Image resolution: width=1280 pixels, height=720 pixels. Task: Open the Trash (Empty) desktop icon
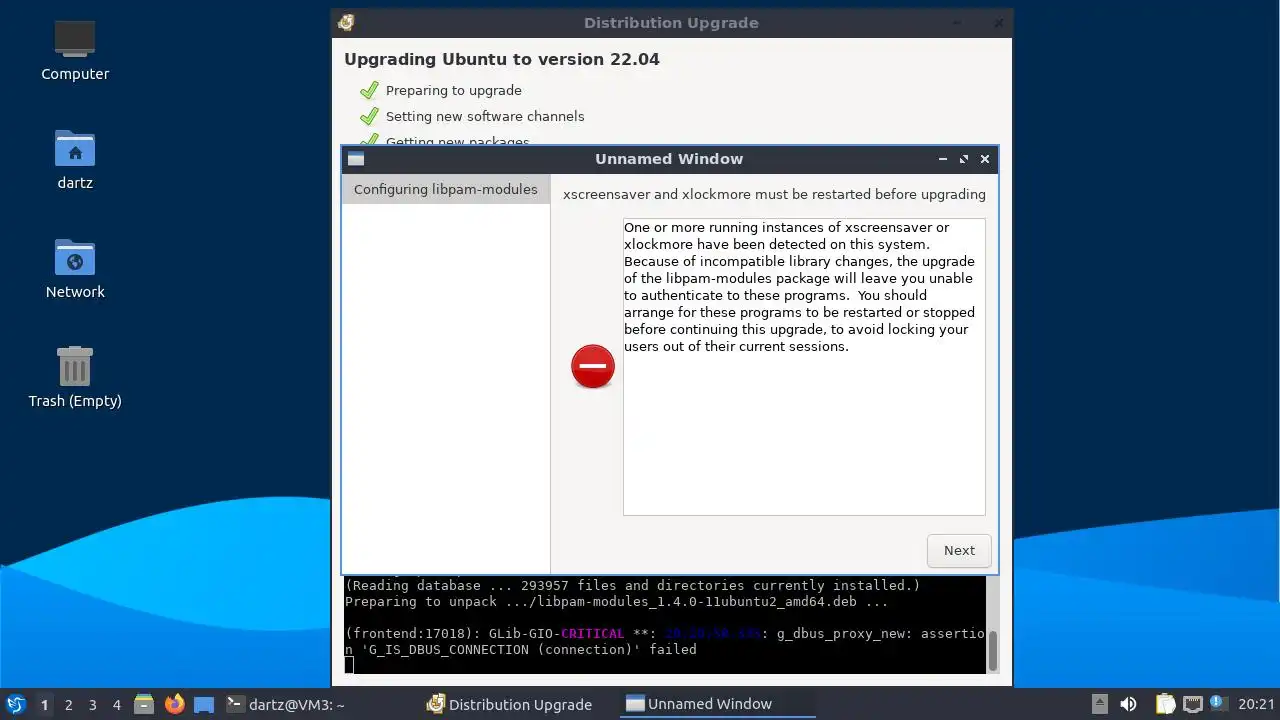75,377
